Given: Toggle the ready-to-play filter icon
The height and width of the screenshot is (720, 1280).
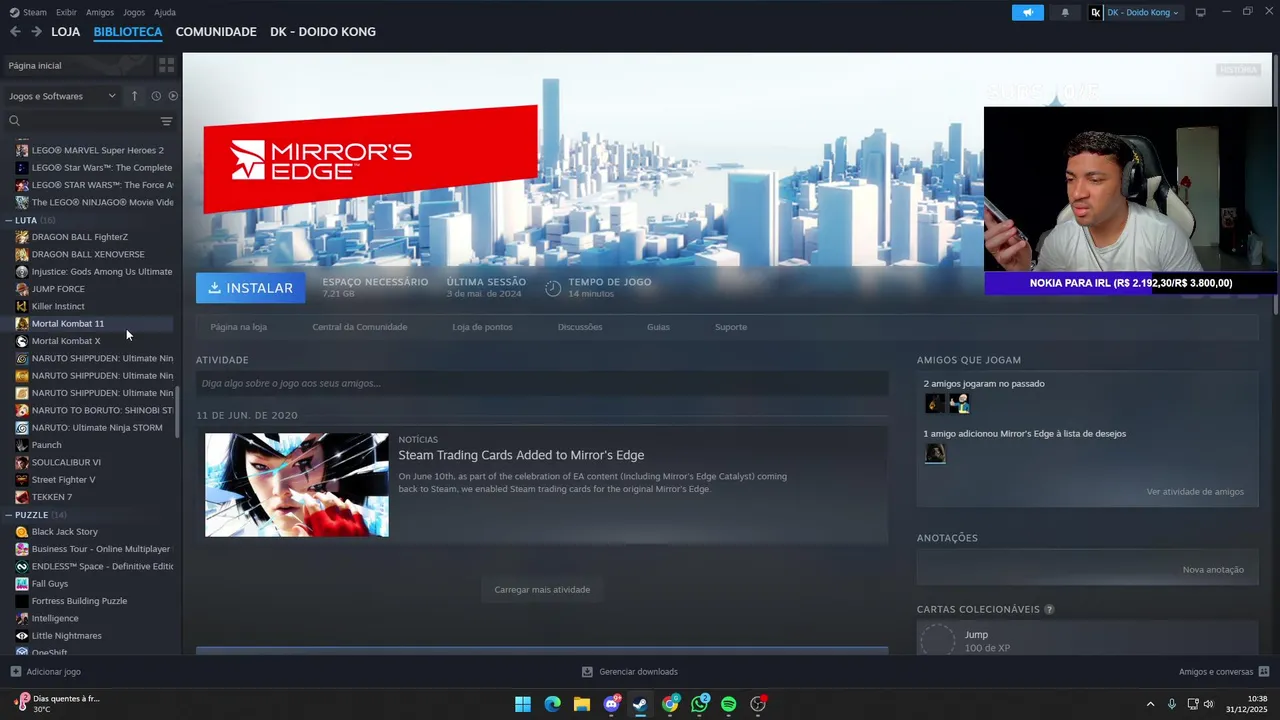Looking at the screenshot, I should pyautogui.click(x=173, y=96).
